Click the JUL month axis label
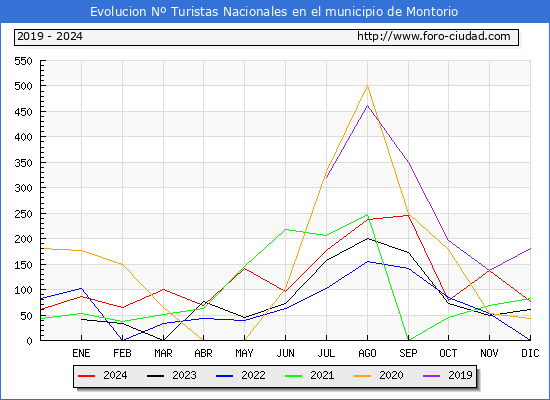550x400 pixels. click(x=327, y=353)
